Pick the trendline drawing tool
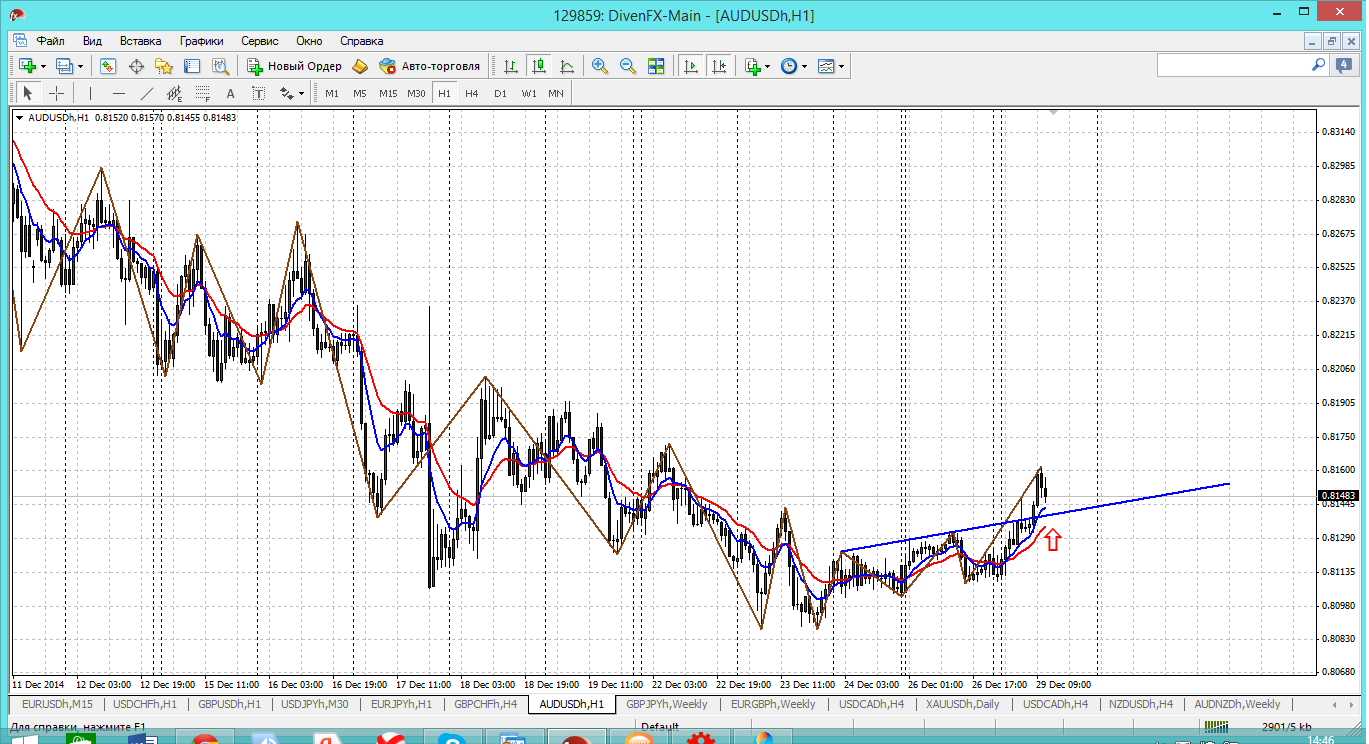This screenshot has width=1369, height=744. point(147,93)
